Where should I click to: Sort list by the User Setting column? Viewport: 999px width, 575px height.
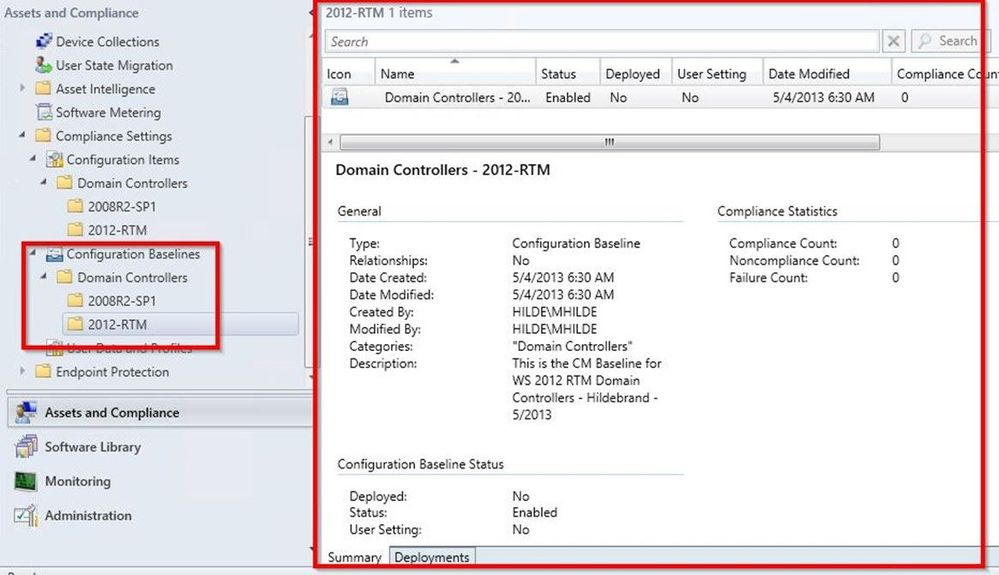717,74
